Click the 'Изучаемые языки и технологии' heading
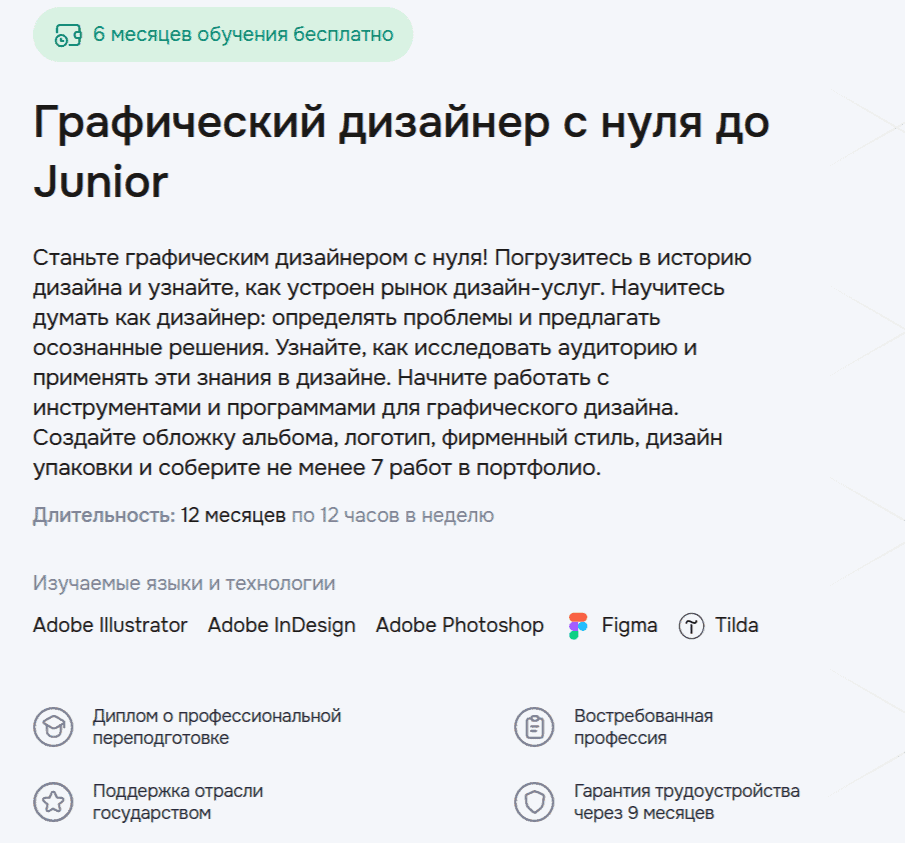The width and height of the screenshot is (905, 843). point(184,583)
